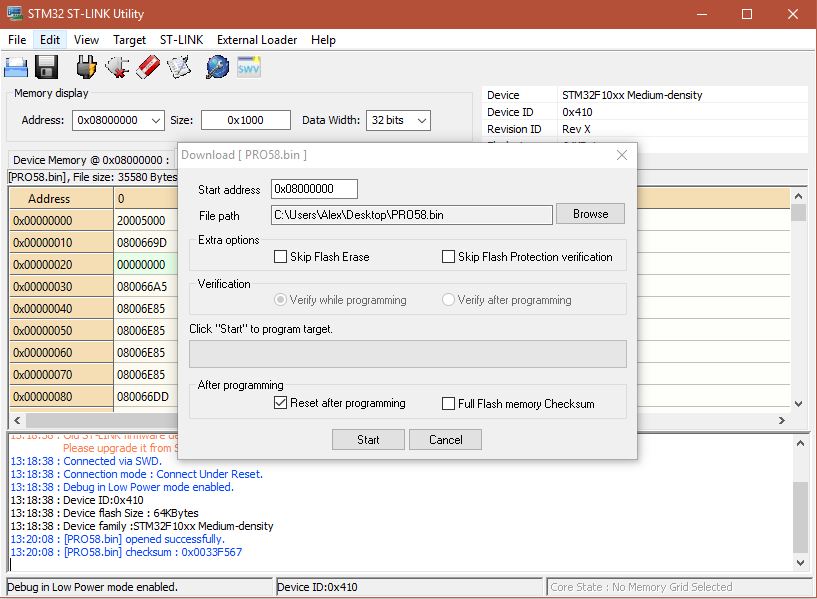The height and width of the screenshot is (599, 817).
Task: Select Verify after programming radio button
Action: (x=448, y=300)
